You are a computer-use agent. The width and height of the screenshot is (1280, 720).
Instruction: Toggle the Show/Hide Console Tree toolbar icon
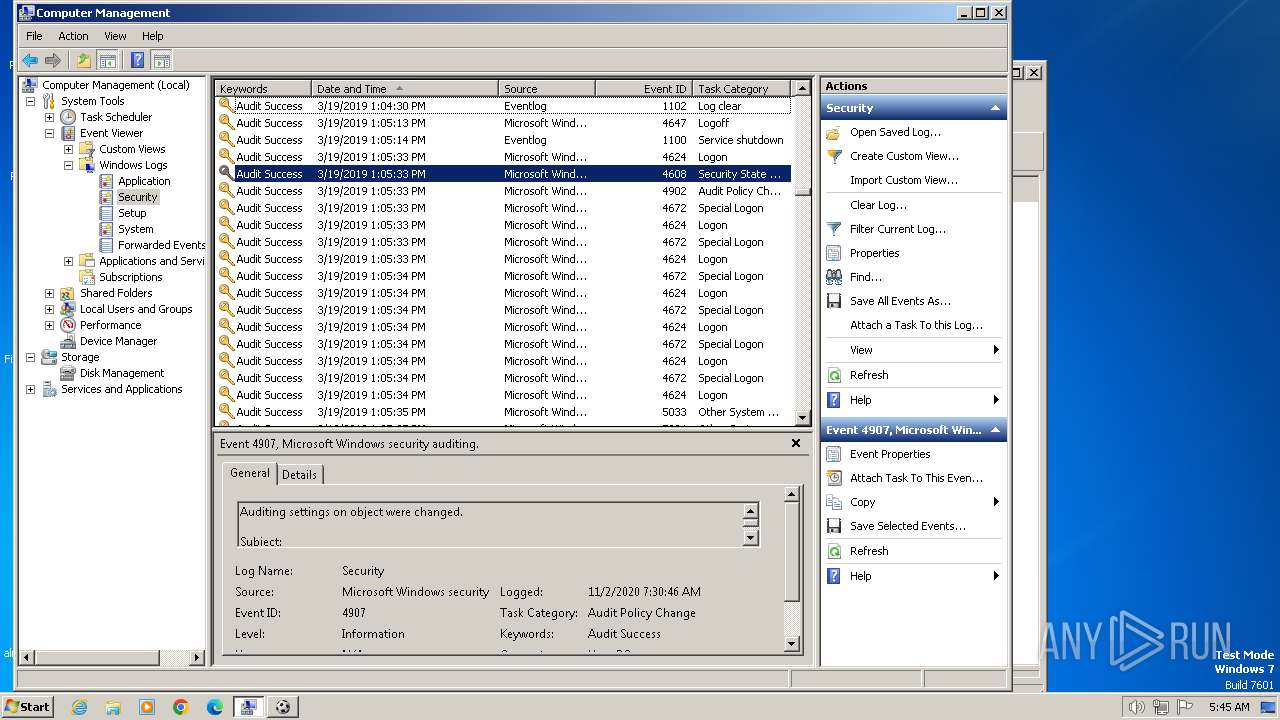(x=107, y=60)
